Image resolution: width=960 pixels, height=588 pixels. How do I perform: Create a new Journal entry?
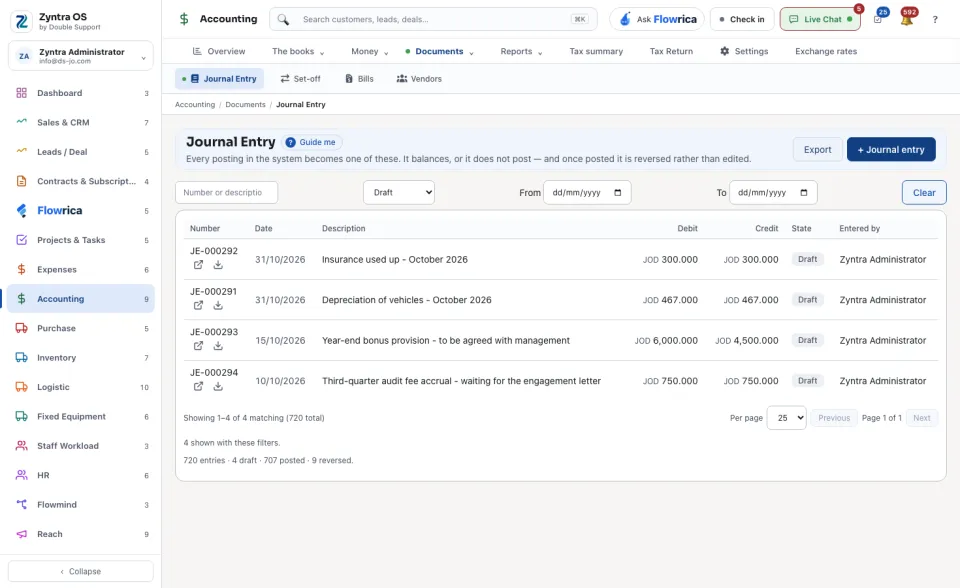point(891,149)
